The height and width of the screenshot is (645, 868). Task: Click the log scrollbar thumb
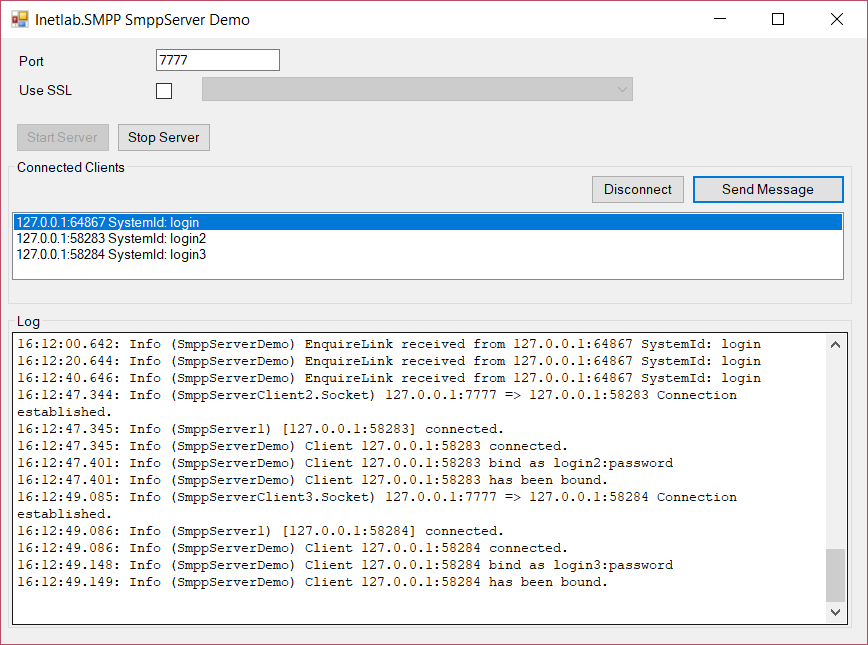pyautogui.click(x=835, y=575)
